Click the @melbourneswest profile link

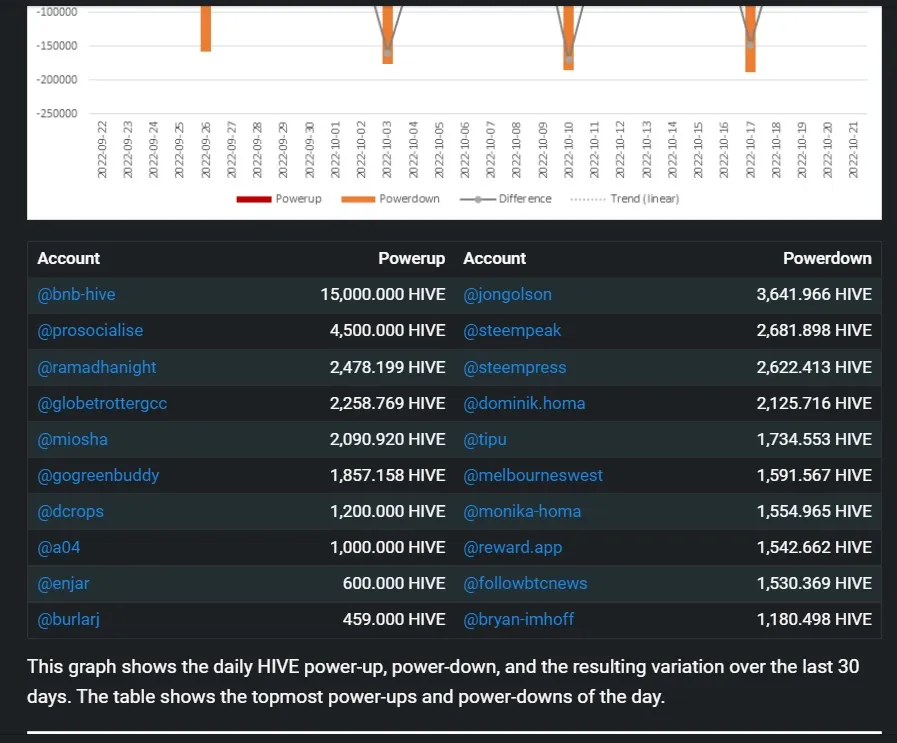[x=533, y=475]
